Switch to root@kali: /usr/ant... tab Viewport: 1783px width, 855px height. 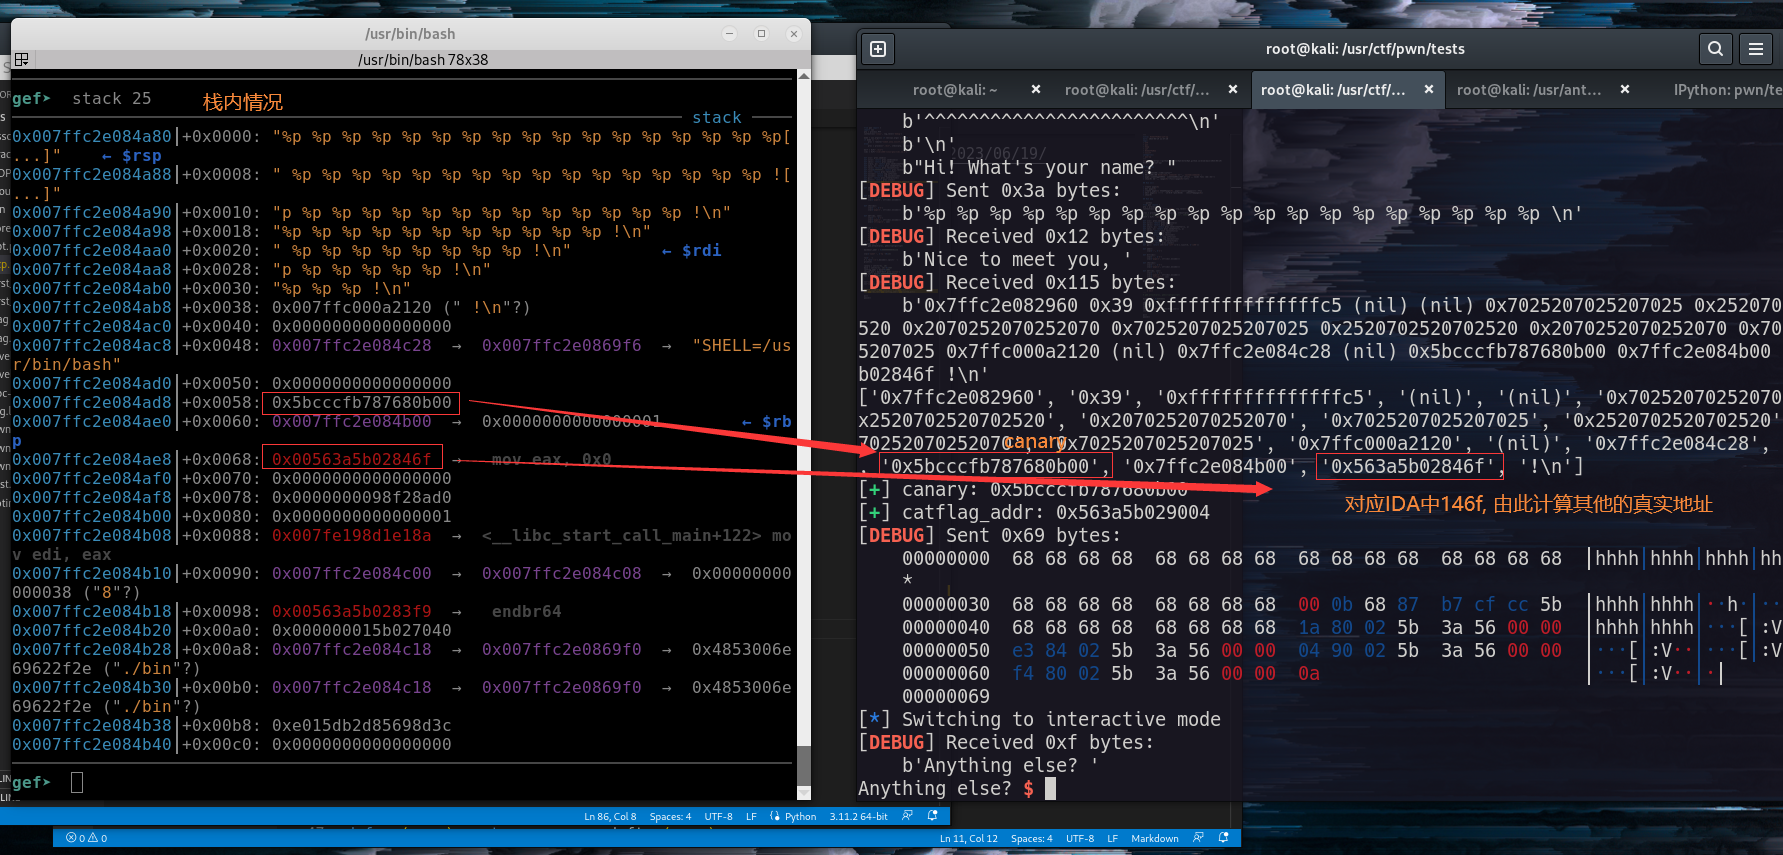1529,90
